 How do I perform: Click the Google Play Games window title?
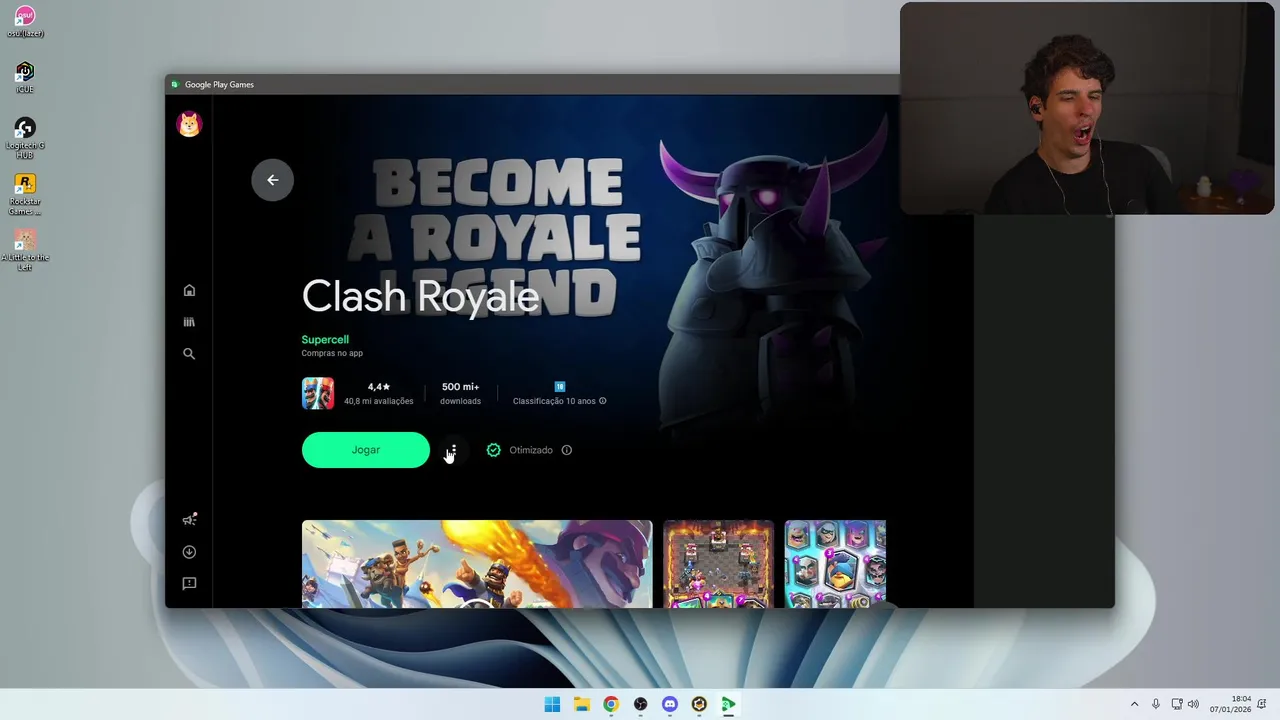click(x=219, y=85)
